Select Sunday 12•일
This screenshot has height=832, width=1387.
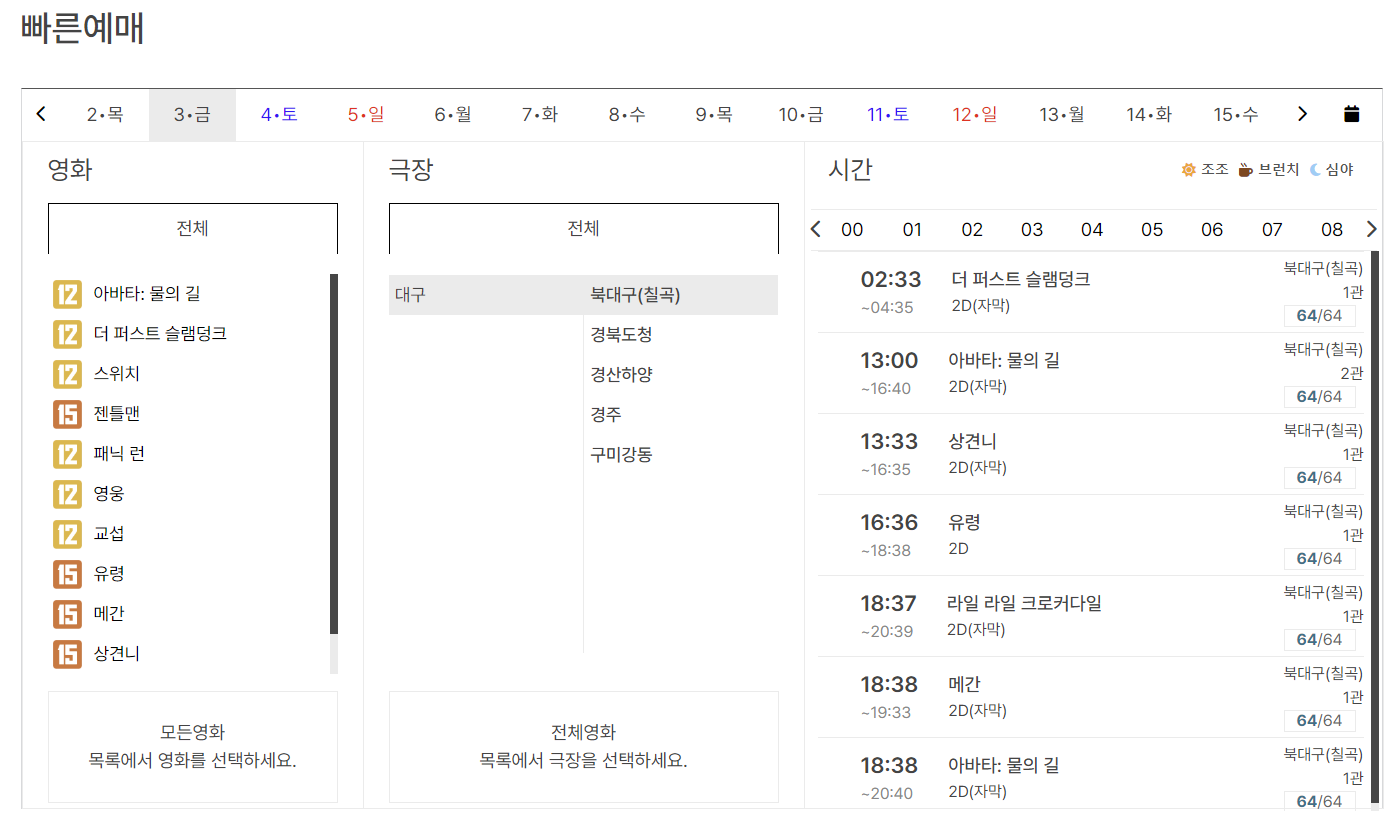(x=975, y=114)
